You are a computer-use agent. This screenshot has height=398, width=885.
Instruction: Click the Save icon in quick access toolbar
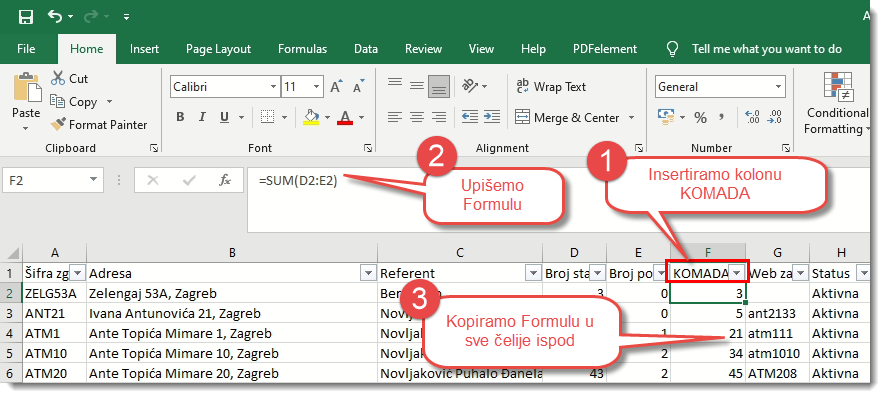[x=25, y=17]
